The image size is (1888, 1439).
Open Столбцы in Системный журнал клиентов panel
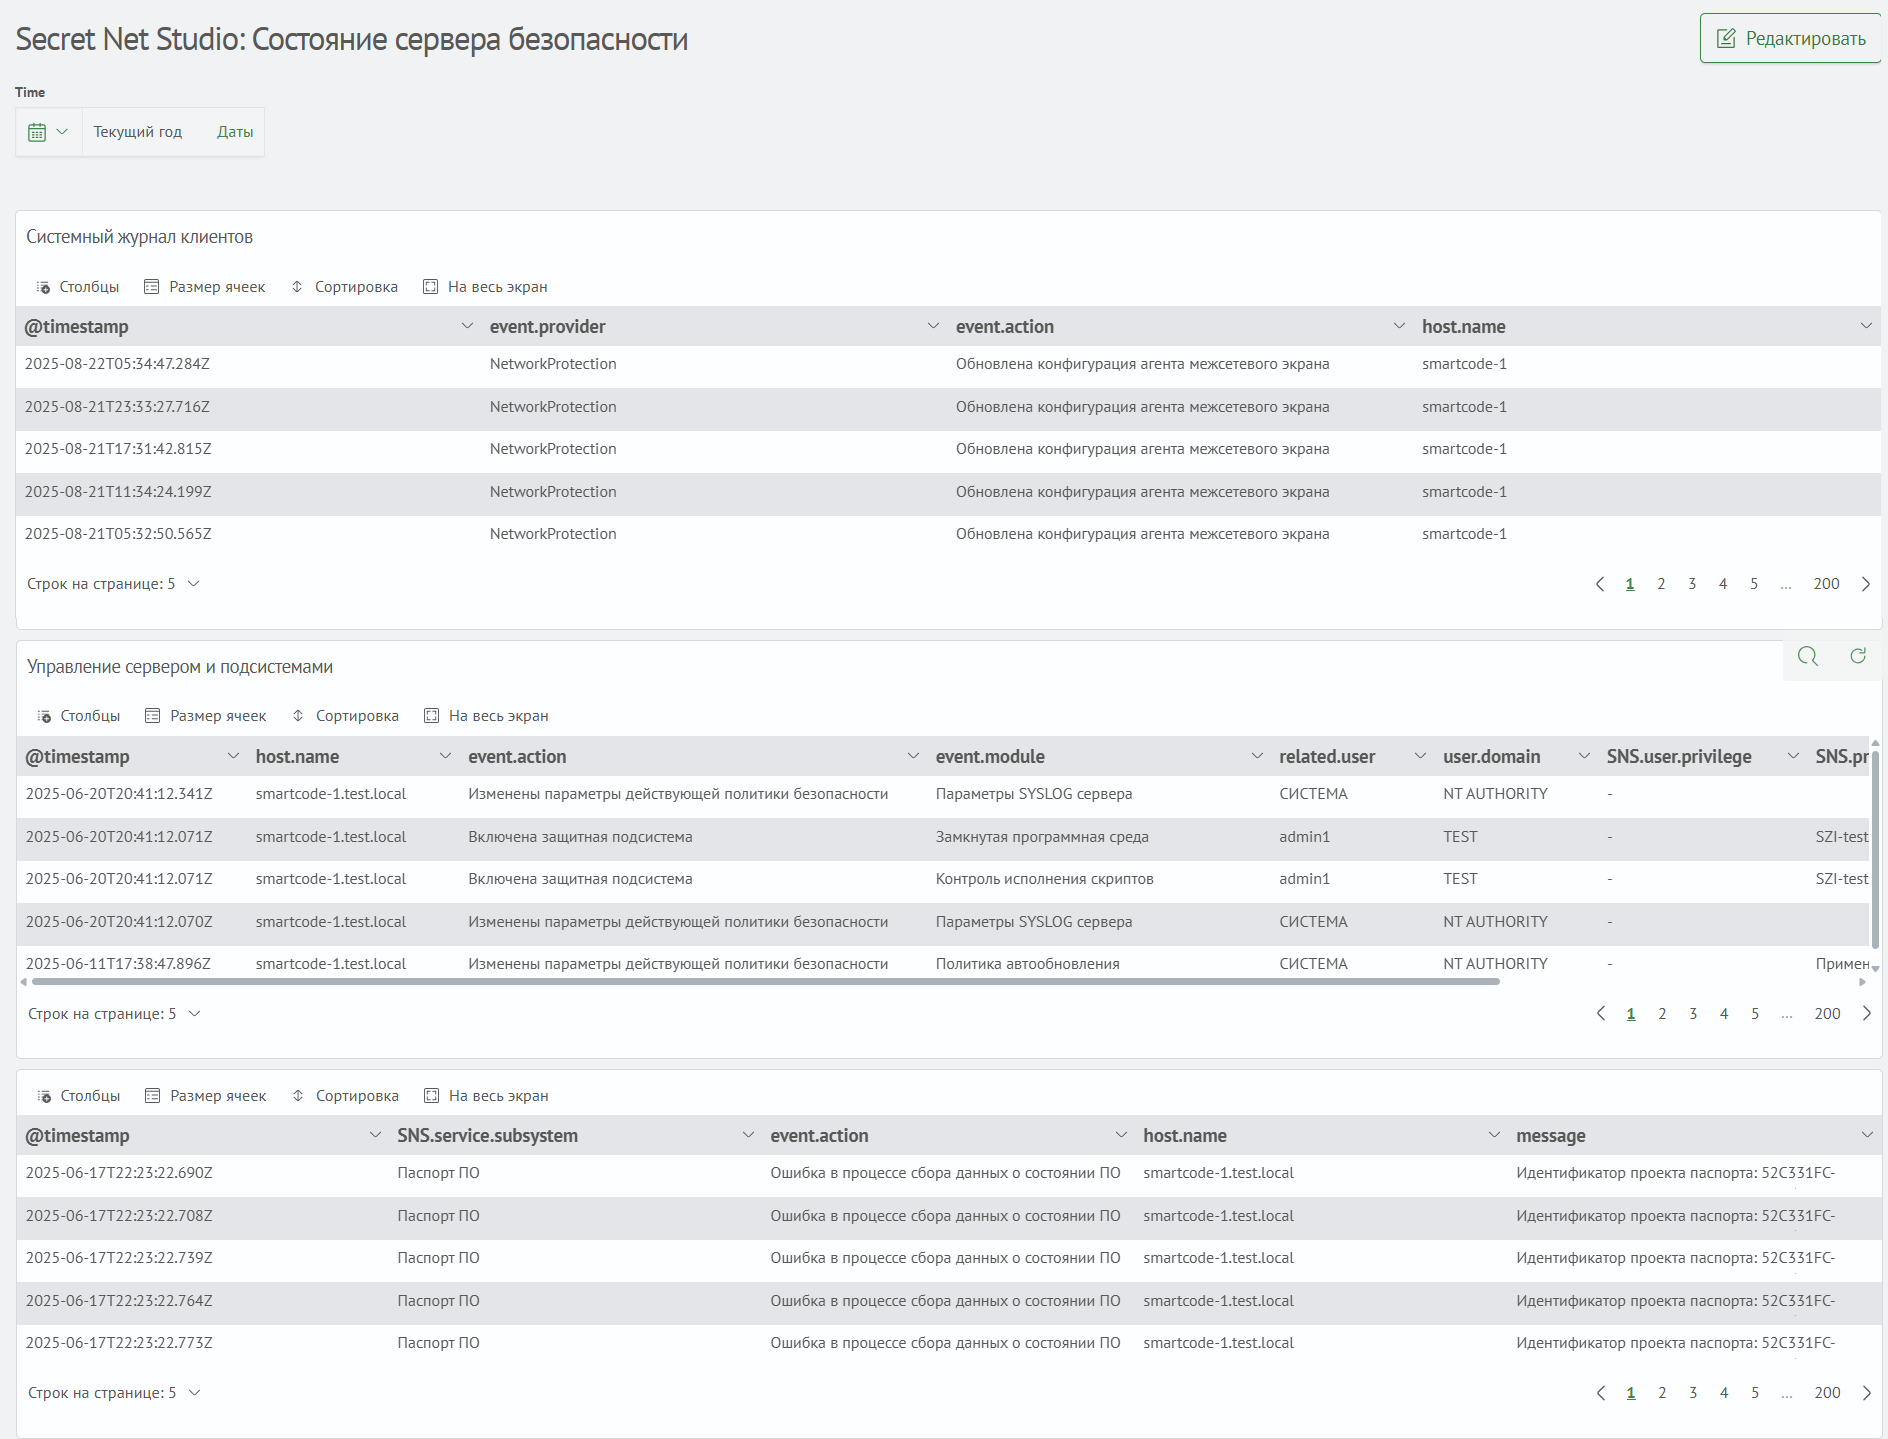[78, 287]
